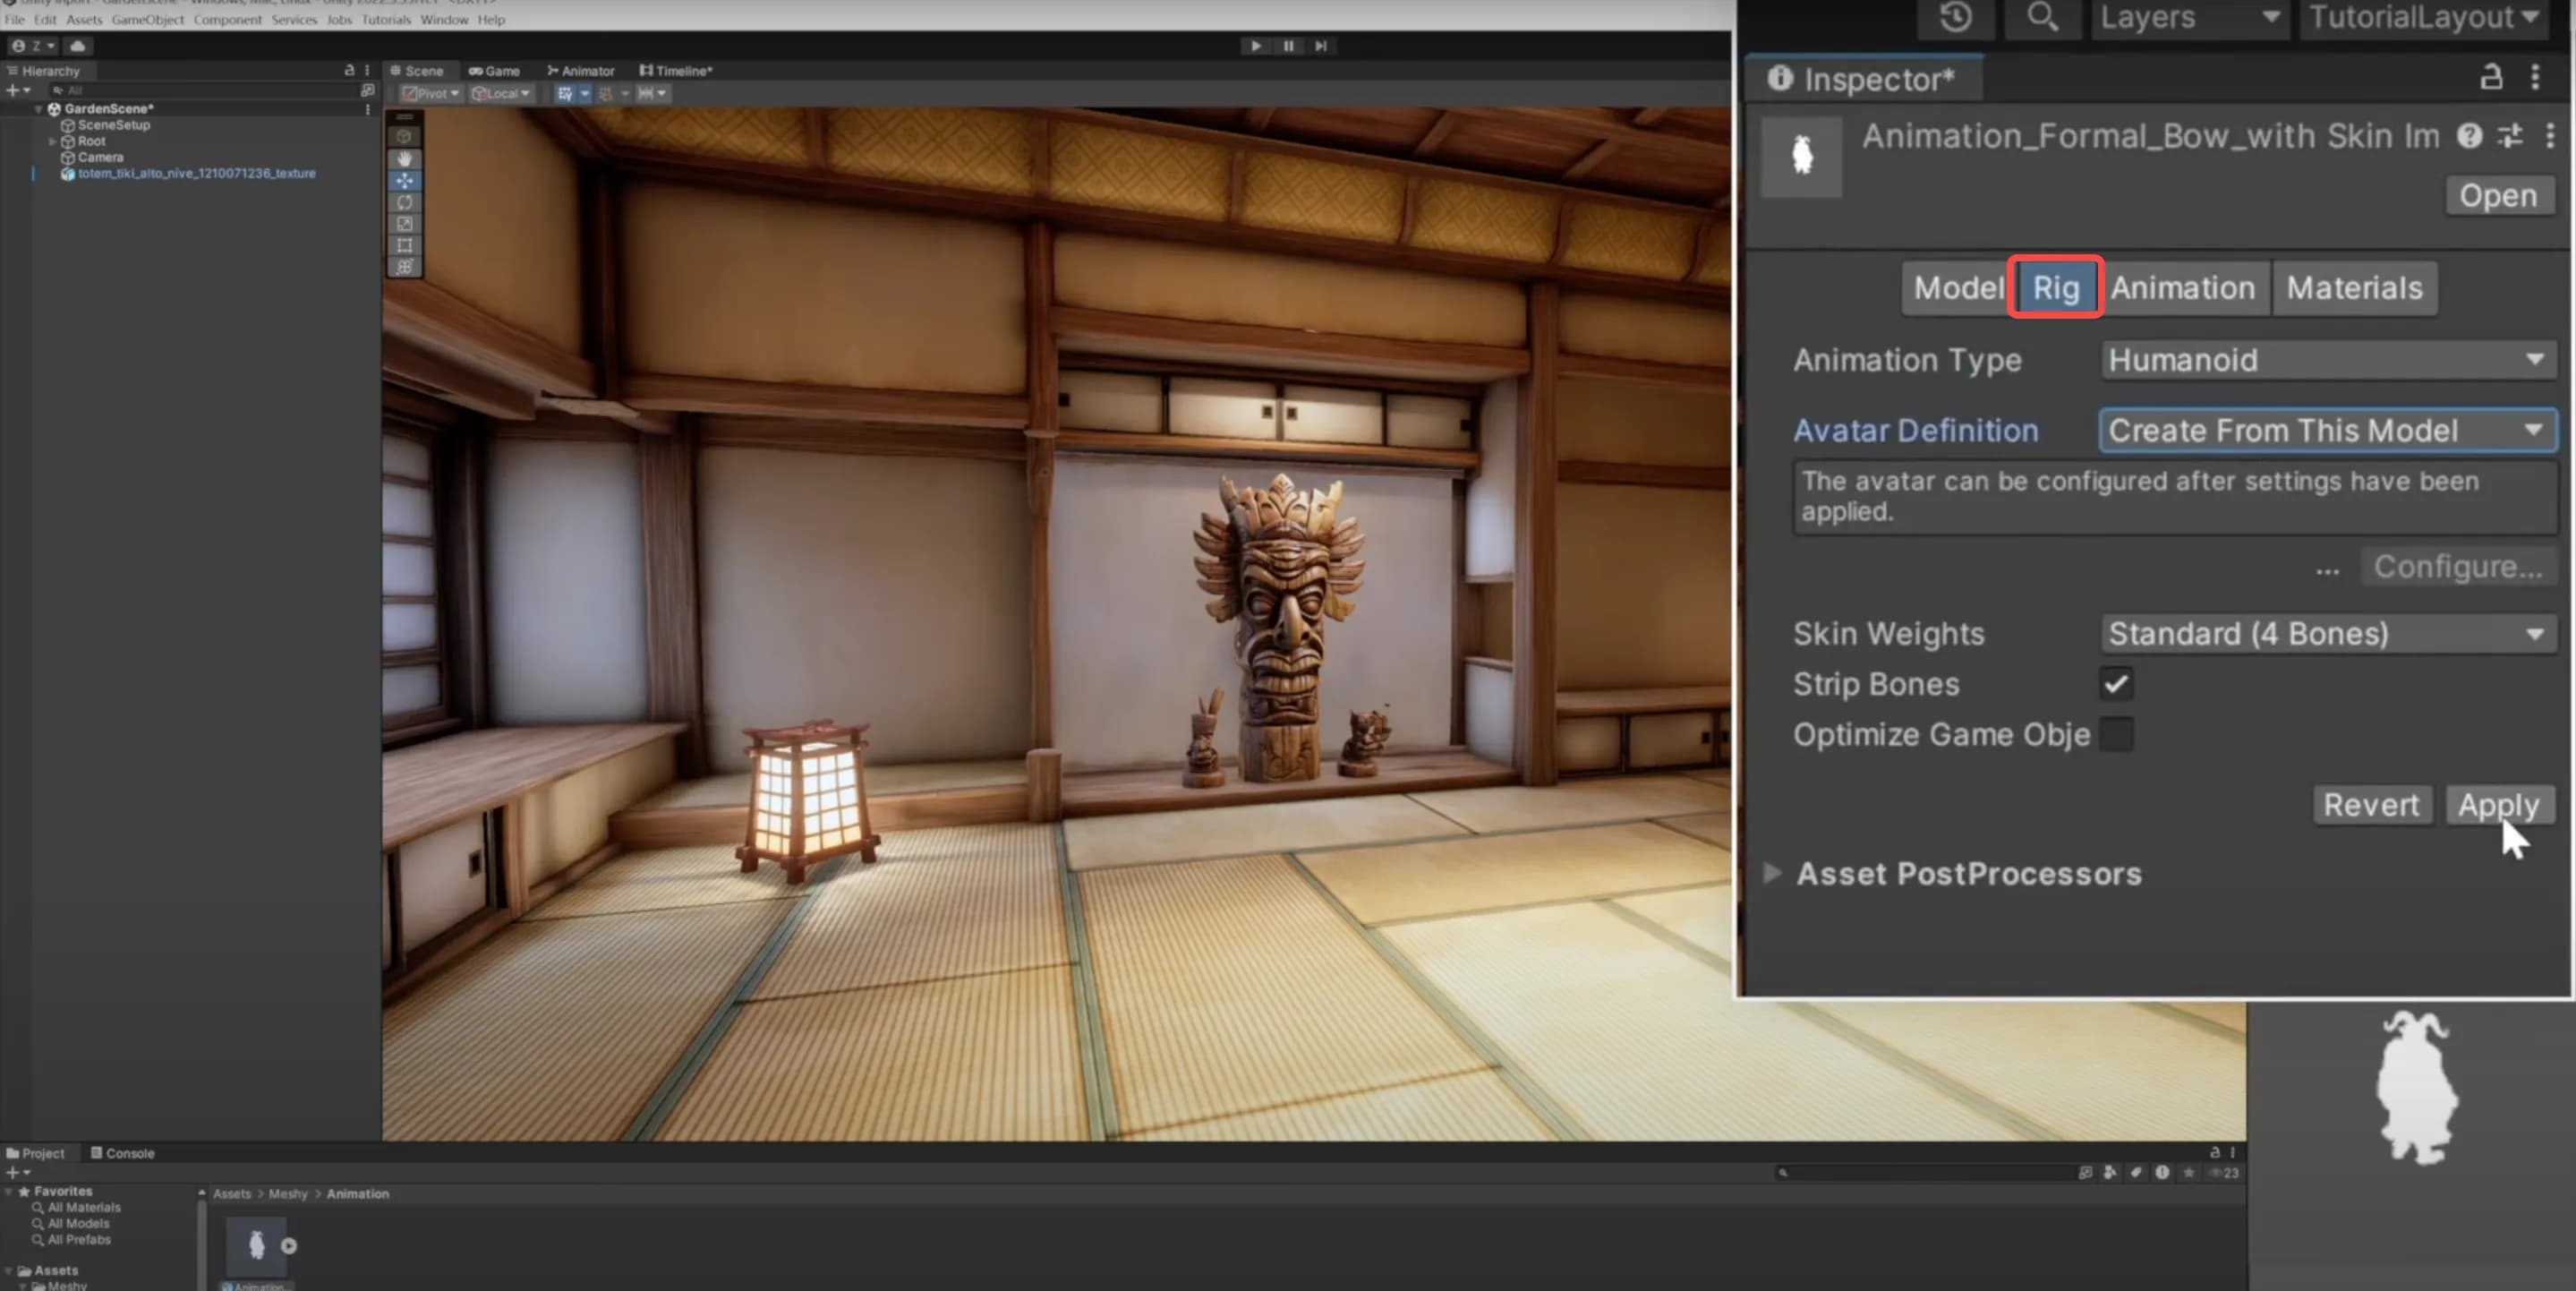Open the search tool at the top right

2043,18
